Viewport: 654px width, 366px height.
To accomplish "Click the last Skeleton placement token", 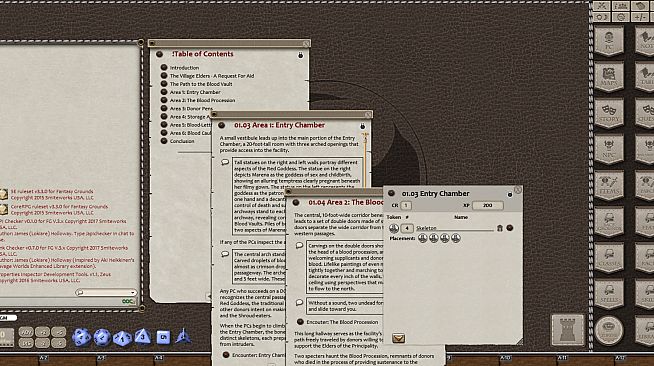I will click(x=456, y=238).
